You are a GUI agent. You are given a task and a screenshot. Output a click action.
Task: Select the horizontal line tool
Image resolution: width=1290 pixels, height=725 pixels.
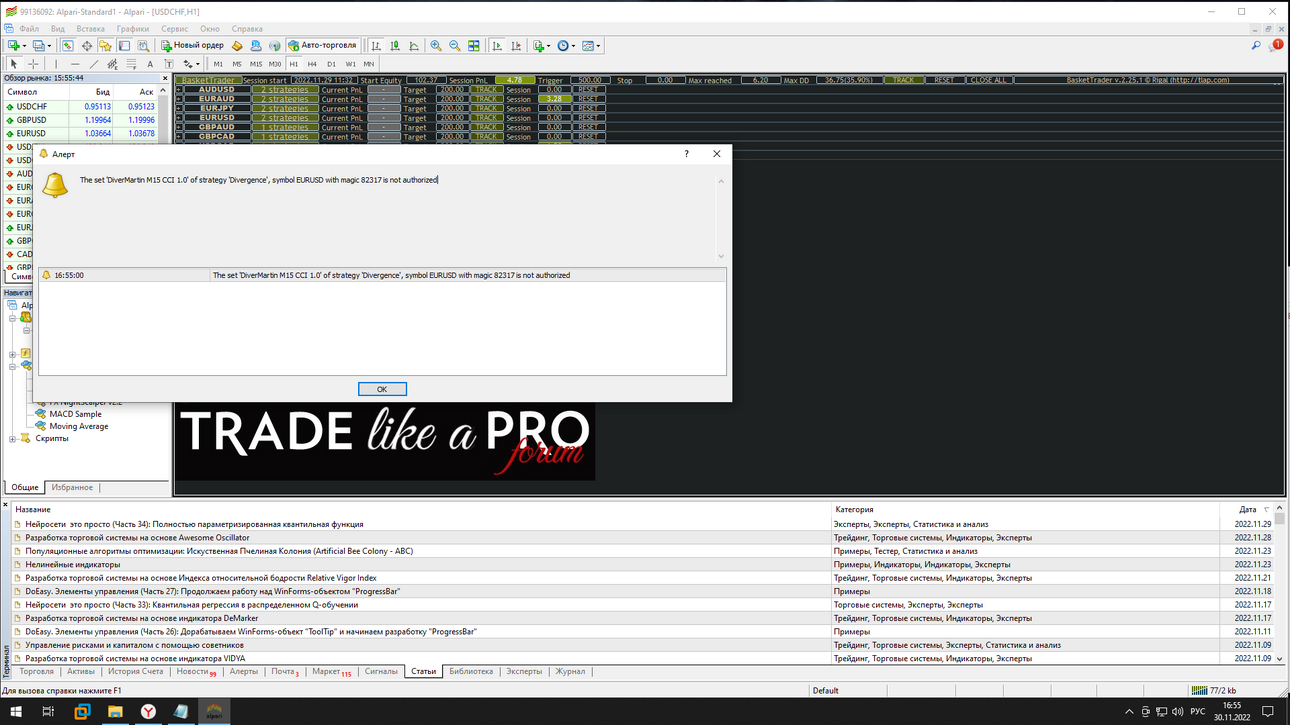(x=75, y=64)
